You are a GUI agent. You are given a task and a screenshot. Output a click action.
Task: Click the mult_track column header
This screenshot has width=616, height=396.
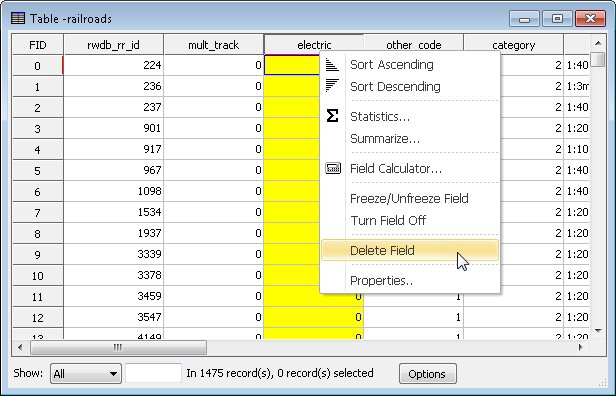click(213, 45)
